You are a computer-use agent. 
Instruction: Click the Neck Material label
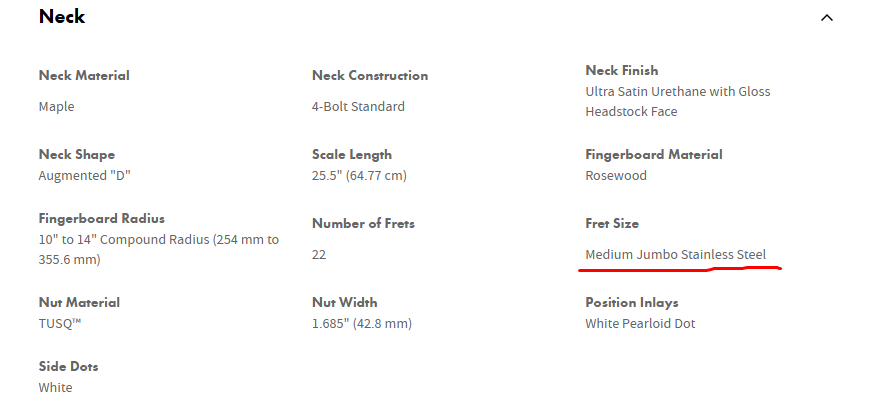(x=84, y=75)
